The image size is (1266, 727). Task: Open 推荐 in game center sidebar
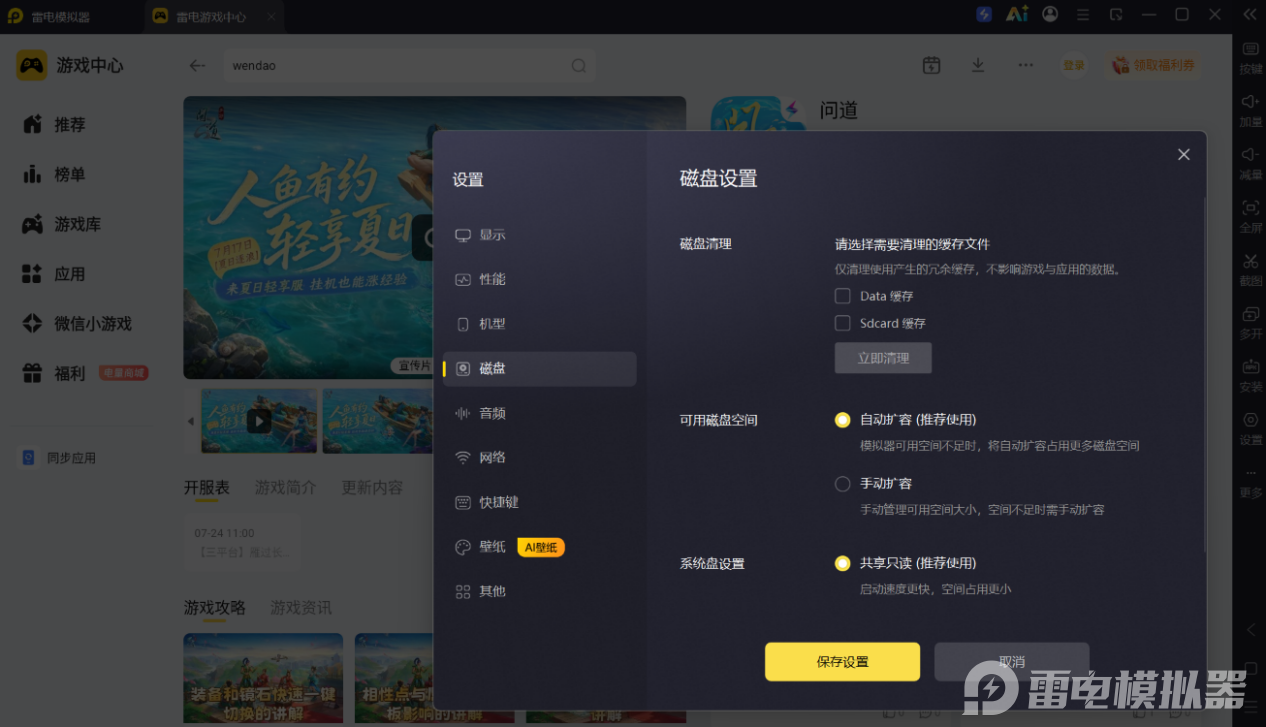[55, 125]
